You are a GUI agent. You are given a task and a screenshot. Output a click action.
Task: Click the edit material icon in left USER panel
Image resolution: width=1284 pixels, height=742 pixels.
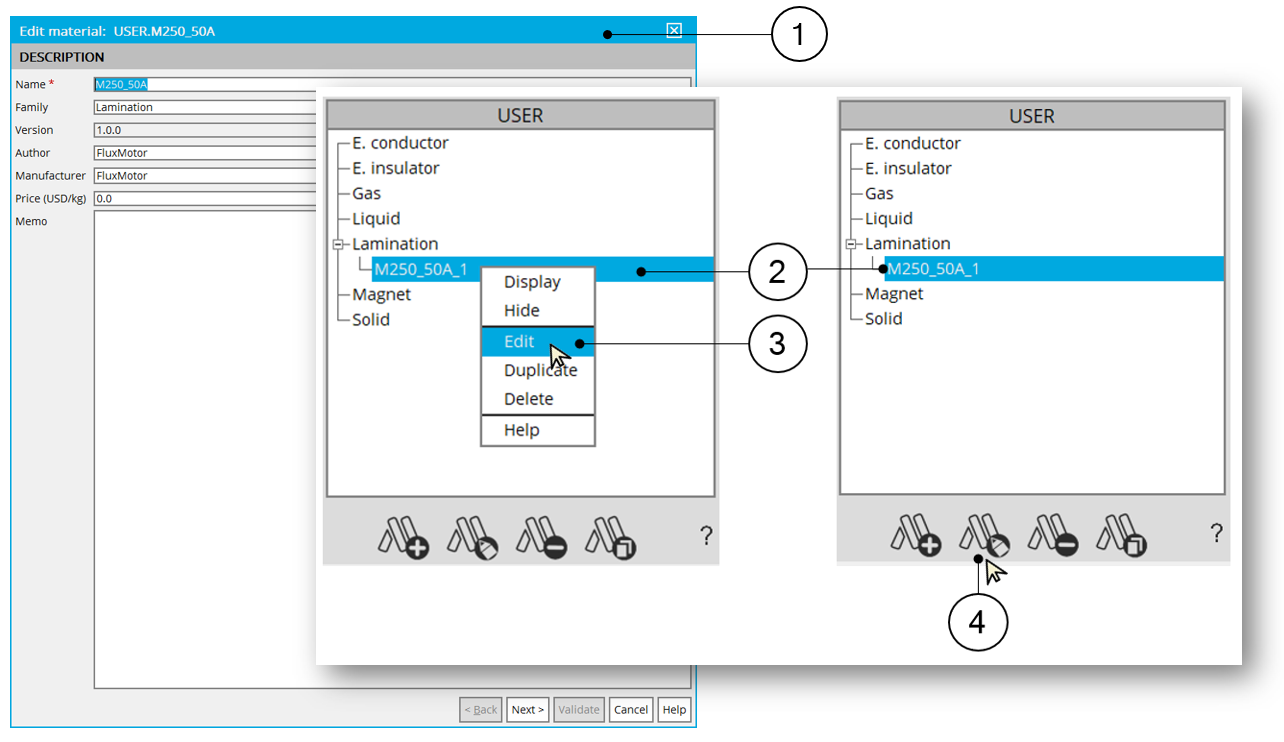(472, 536)
